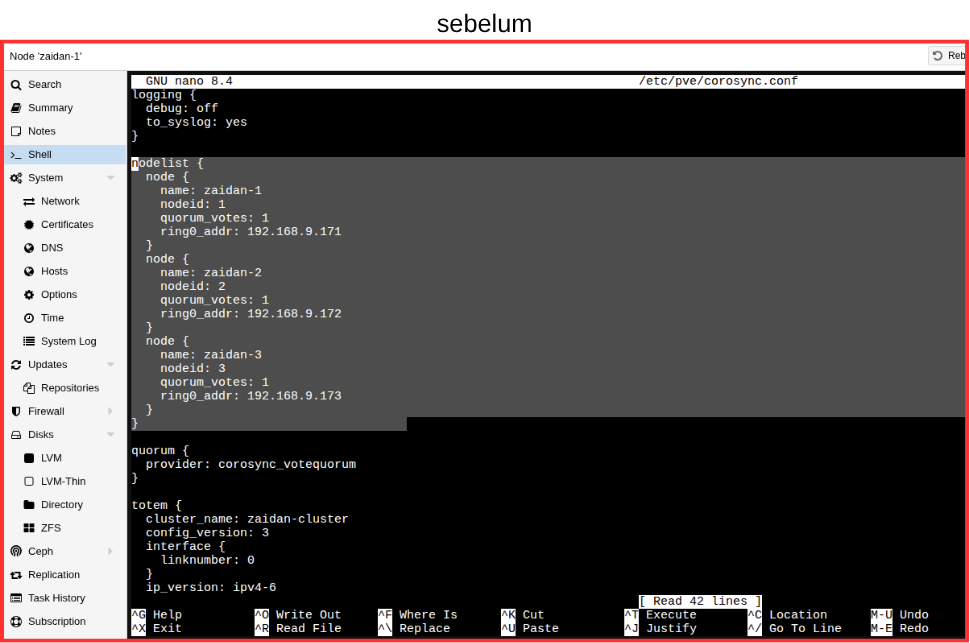Click the DNS globe icon
This screenshot has width=970, height=643.
click(x=29, y=248)
